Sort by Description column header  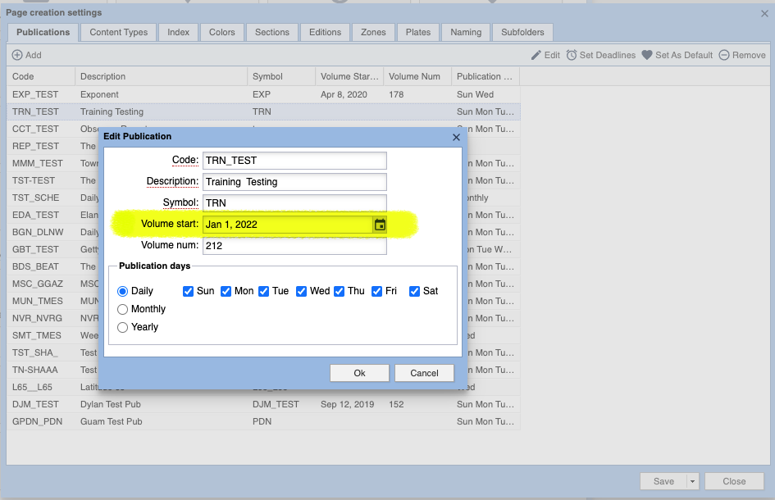tap(161, 77)
